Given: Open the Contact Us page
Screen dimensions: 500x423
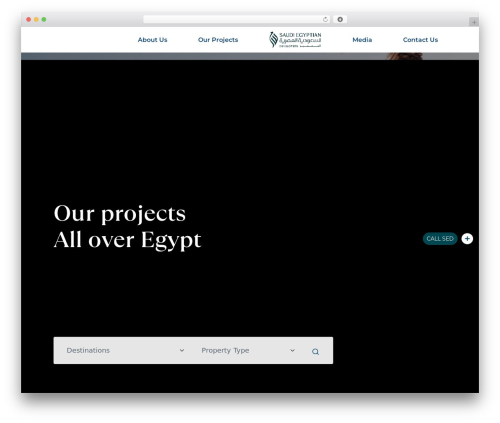Looking at the screenshot, I should (x=420, y=40).
